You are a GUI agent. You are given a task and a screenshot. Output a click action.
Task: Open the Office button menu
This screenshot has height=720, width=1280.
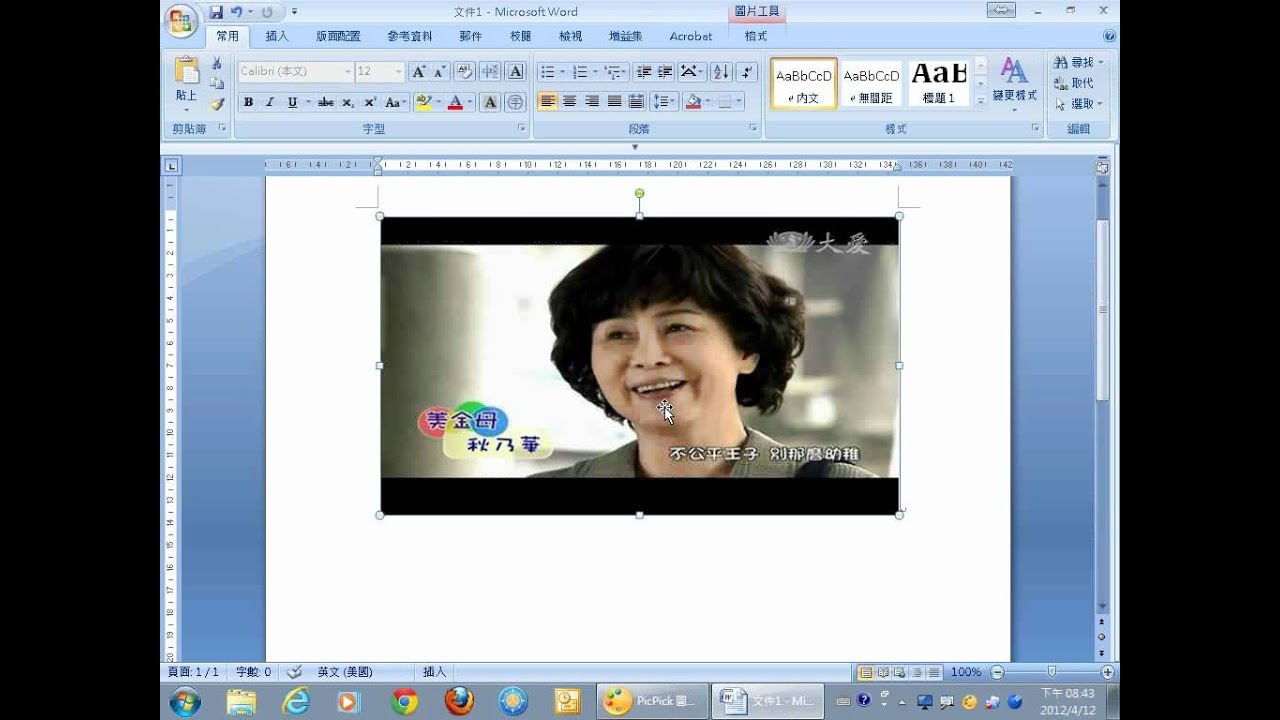[x=181, y=21]
